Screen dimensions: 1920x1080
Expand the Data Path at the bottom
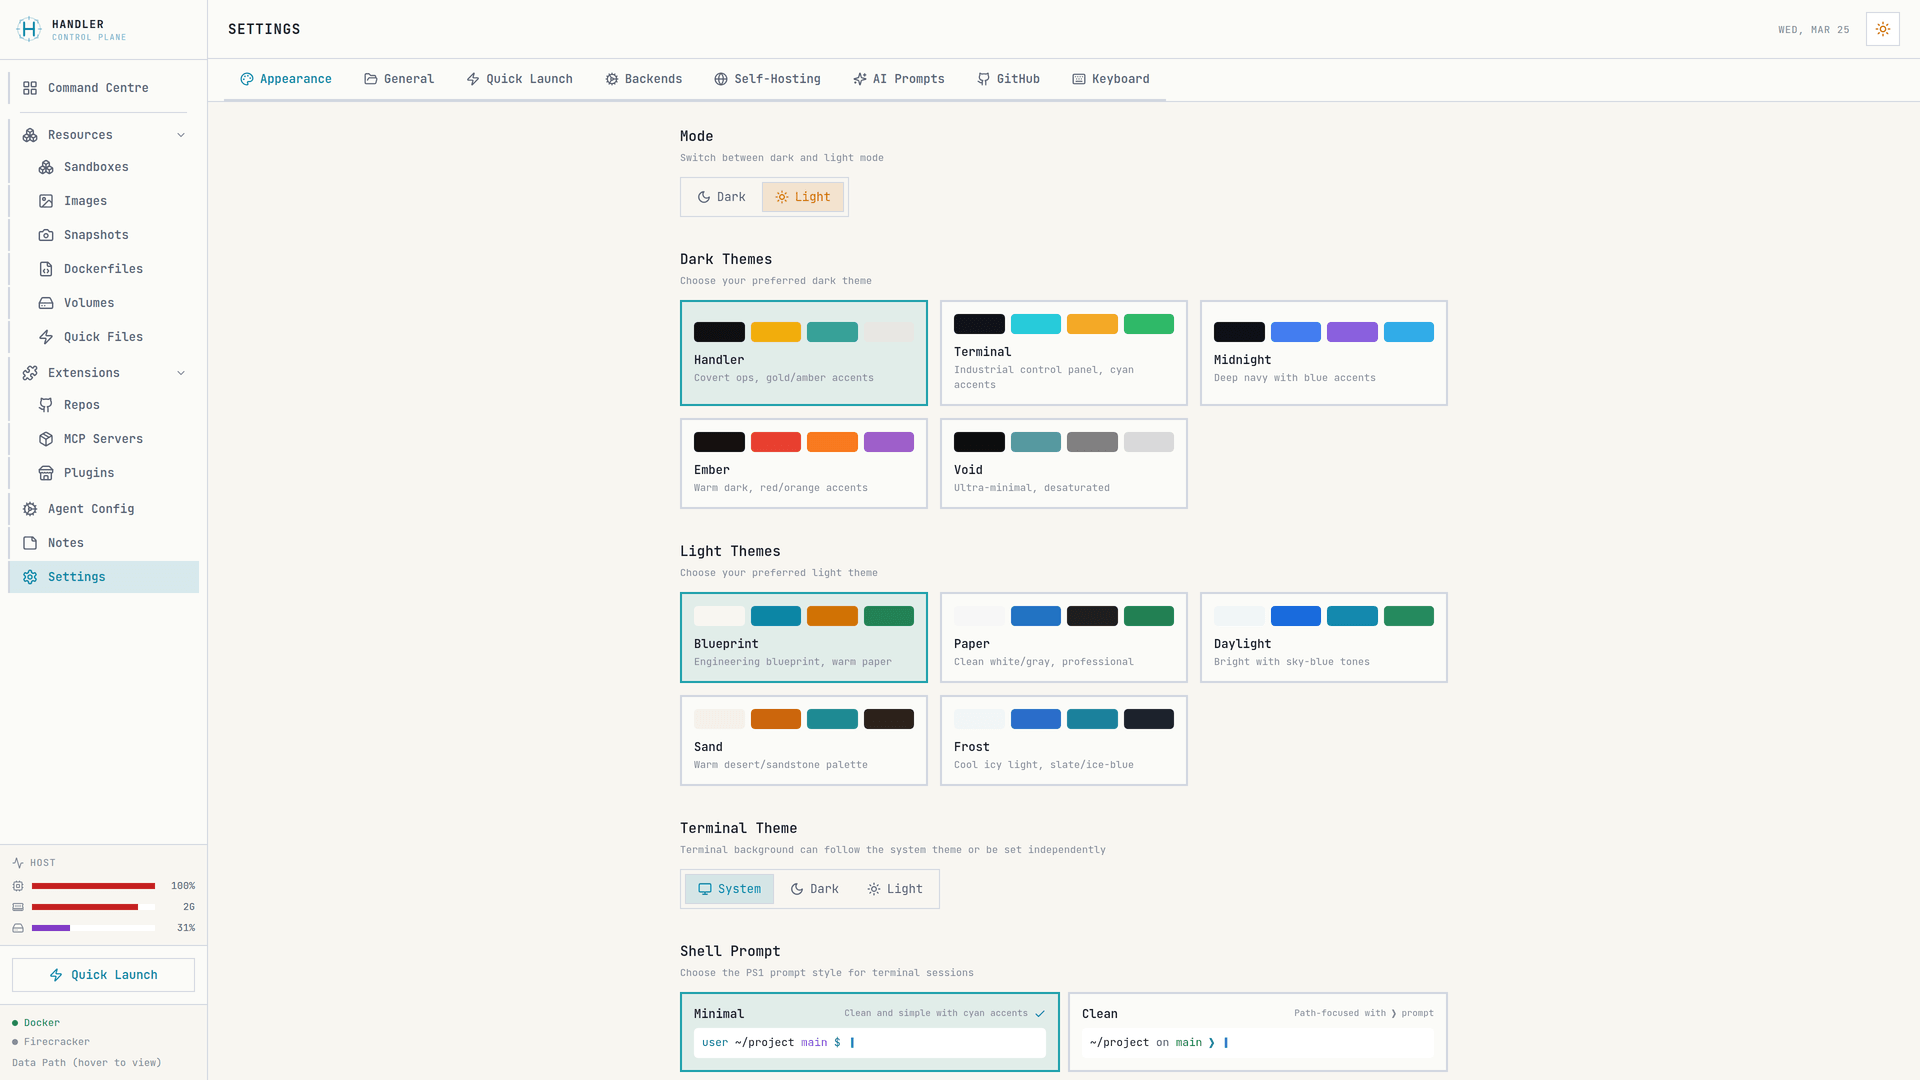pos(86,1062)
